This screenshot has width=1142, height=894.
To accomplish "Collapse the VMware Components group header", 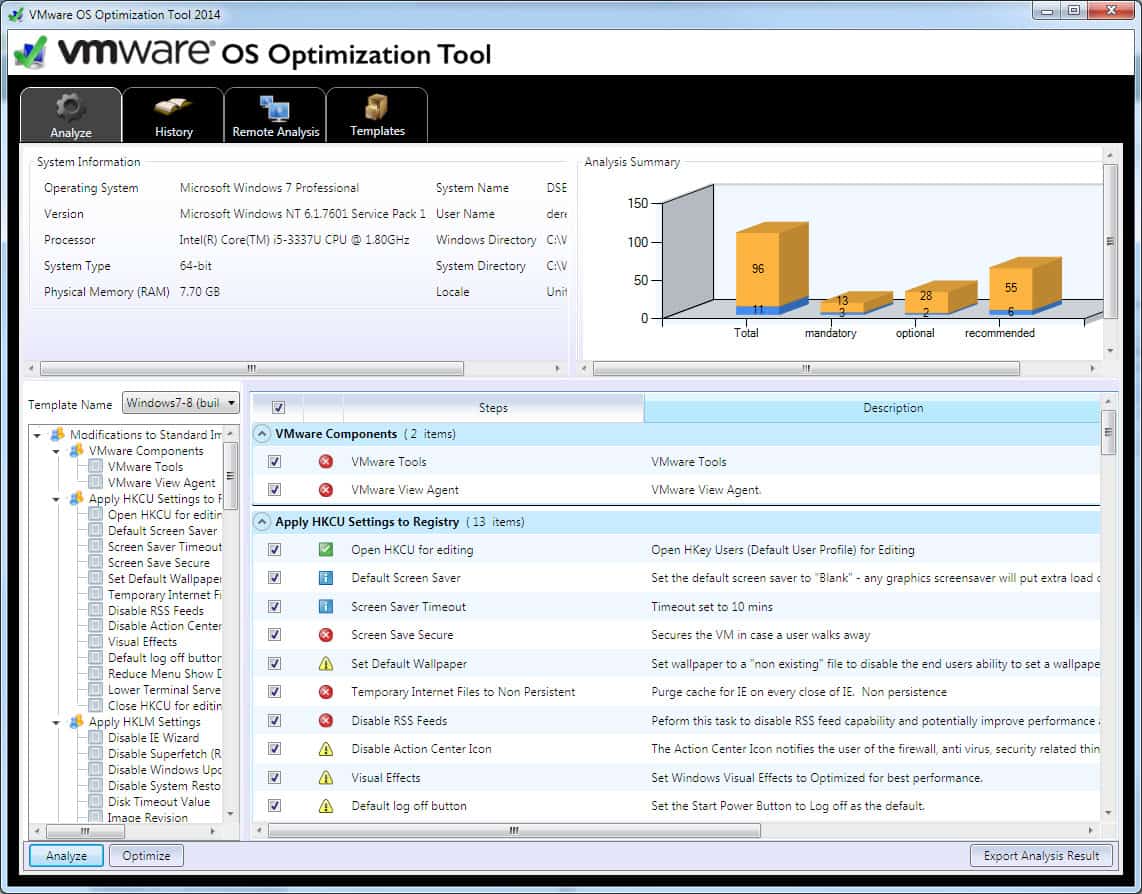I will [x=261, y=434].
